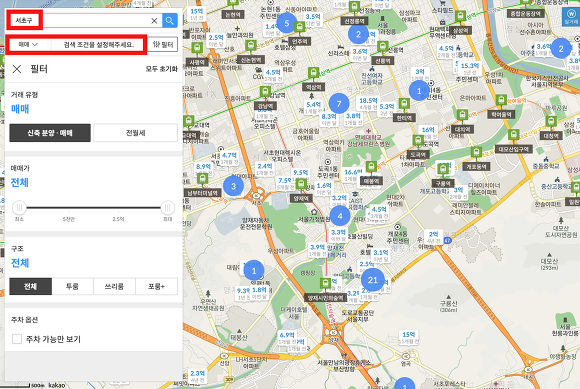Open cluster marker showing 3 listings
580x389 pixels.
coord(233,186)
